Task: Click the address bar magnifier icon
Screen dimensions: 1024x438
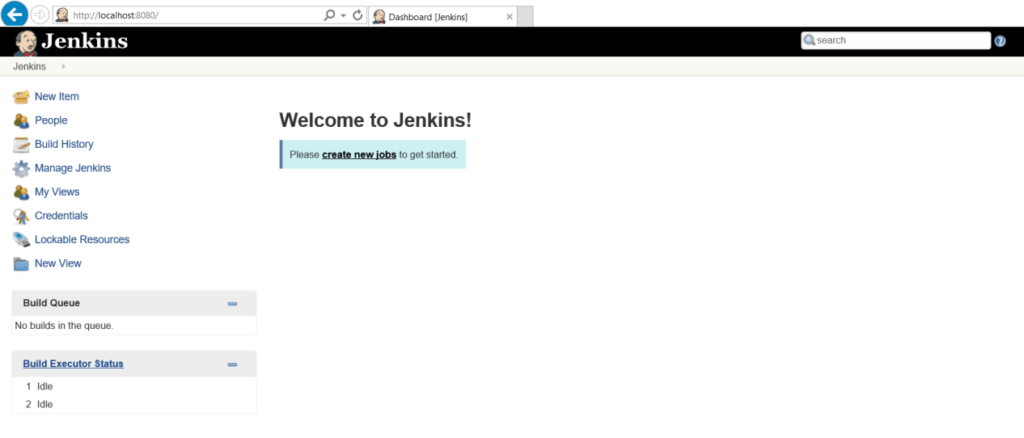Action: [330, 15]
